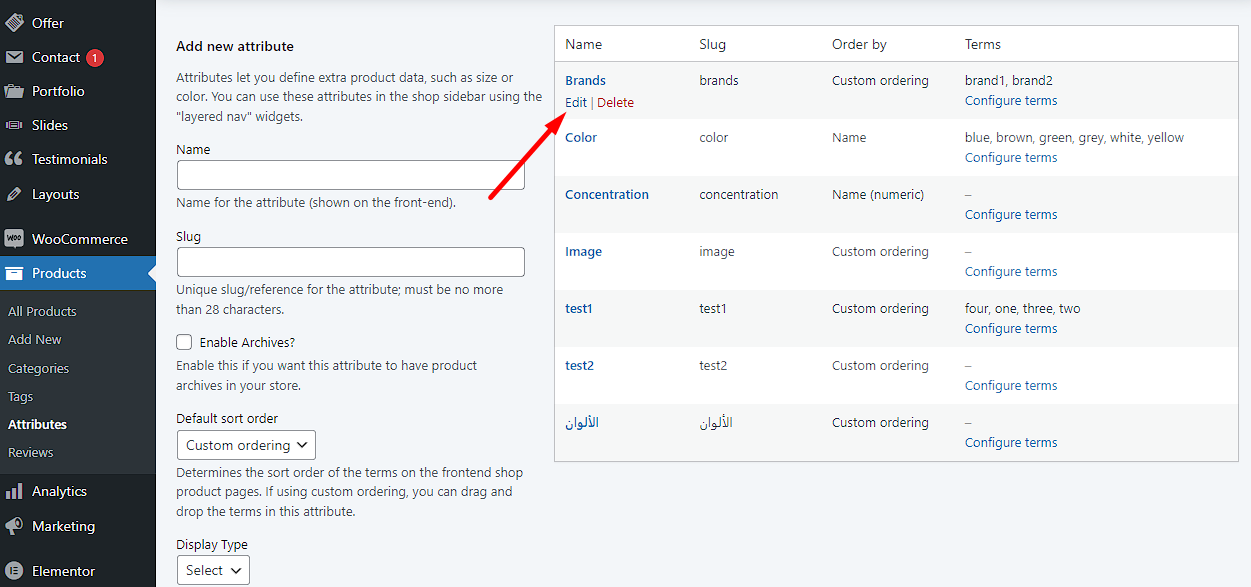The height and width of the screenshot is (587, 1251).
Task: Click the Elementor icon in sidebar
Action: point(14,571)
